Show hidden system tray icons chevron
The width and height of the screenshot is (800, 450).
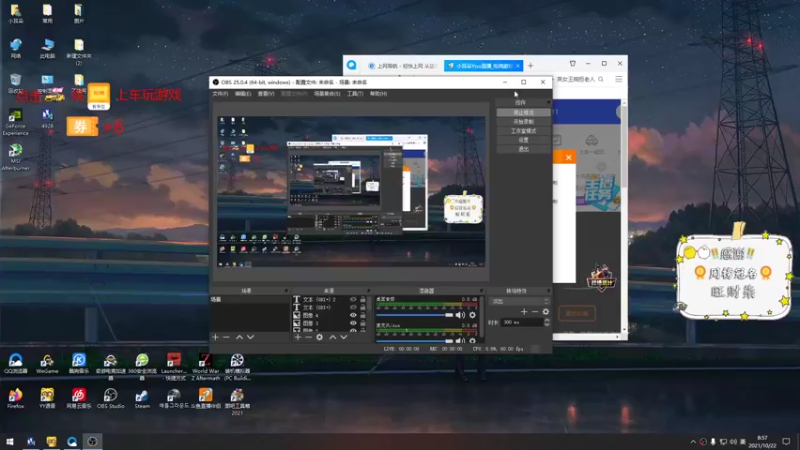(x=693, y=442)
